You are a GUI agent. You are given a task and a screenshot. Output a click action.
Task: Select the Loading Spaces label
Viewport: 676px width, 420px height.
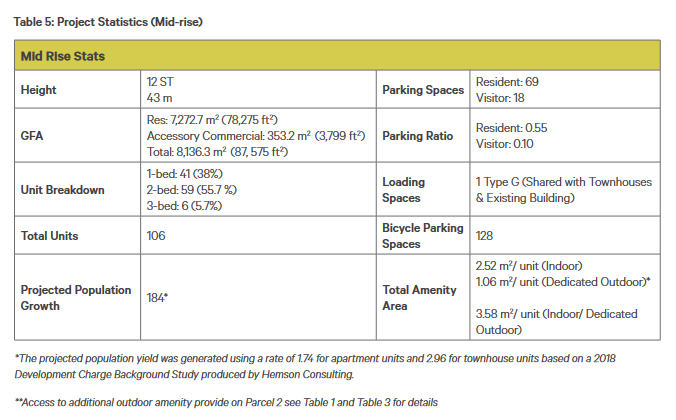point(404,190)
